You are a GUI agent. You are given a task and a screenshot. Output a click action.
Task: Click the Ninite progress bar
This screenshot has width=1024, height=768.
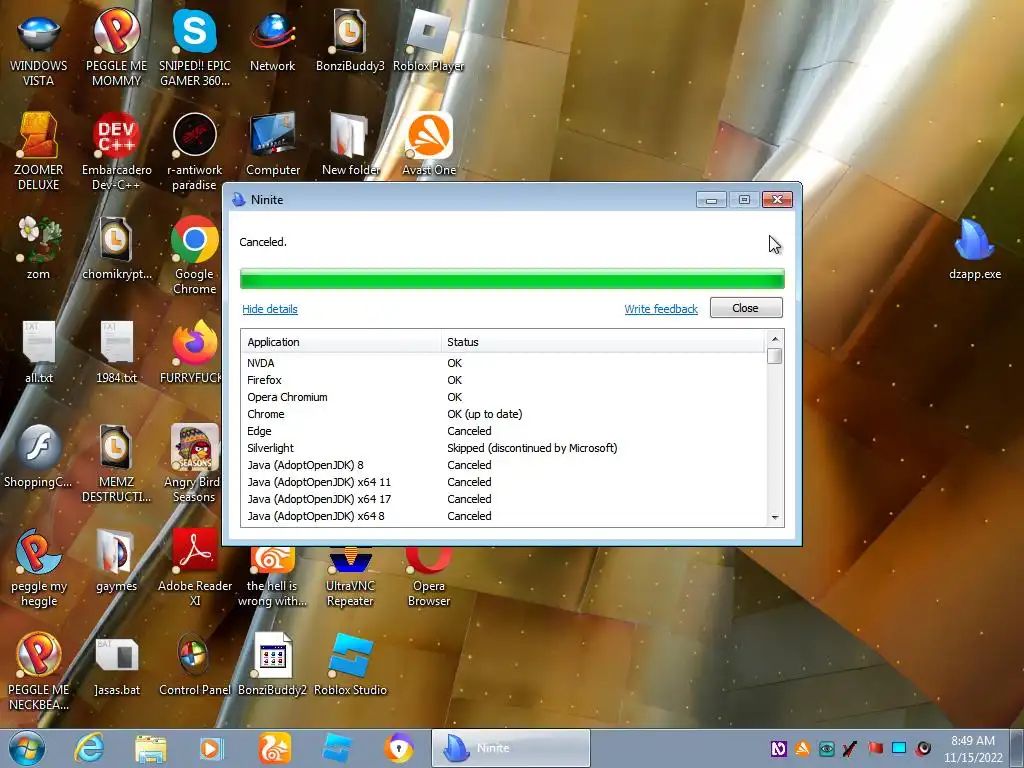point(512,279)
